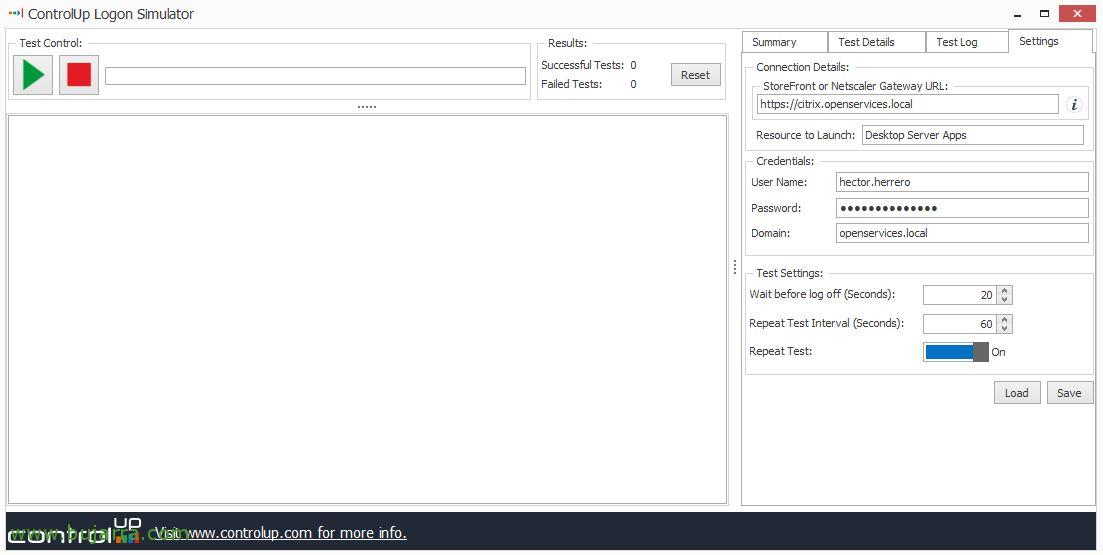Start the test with the green play button

point(33,75)
